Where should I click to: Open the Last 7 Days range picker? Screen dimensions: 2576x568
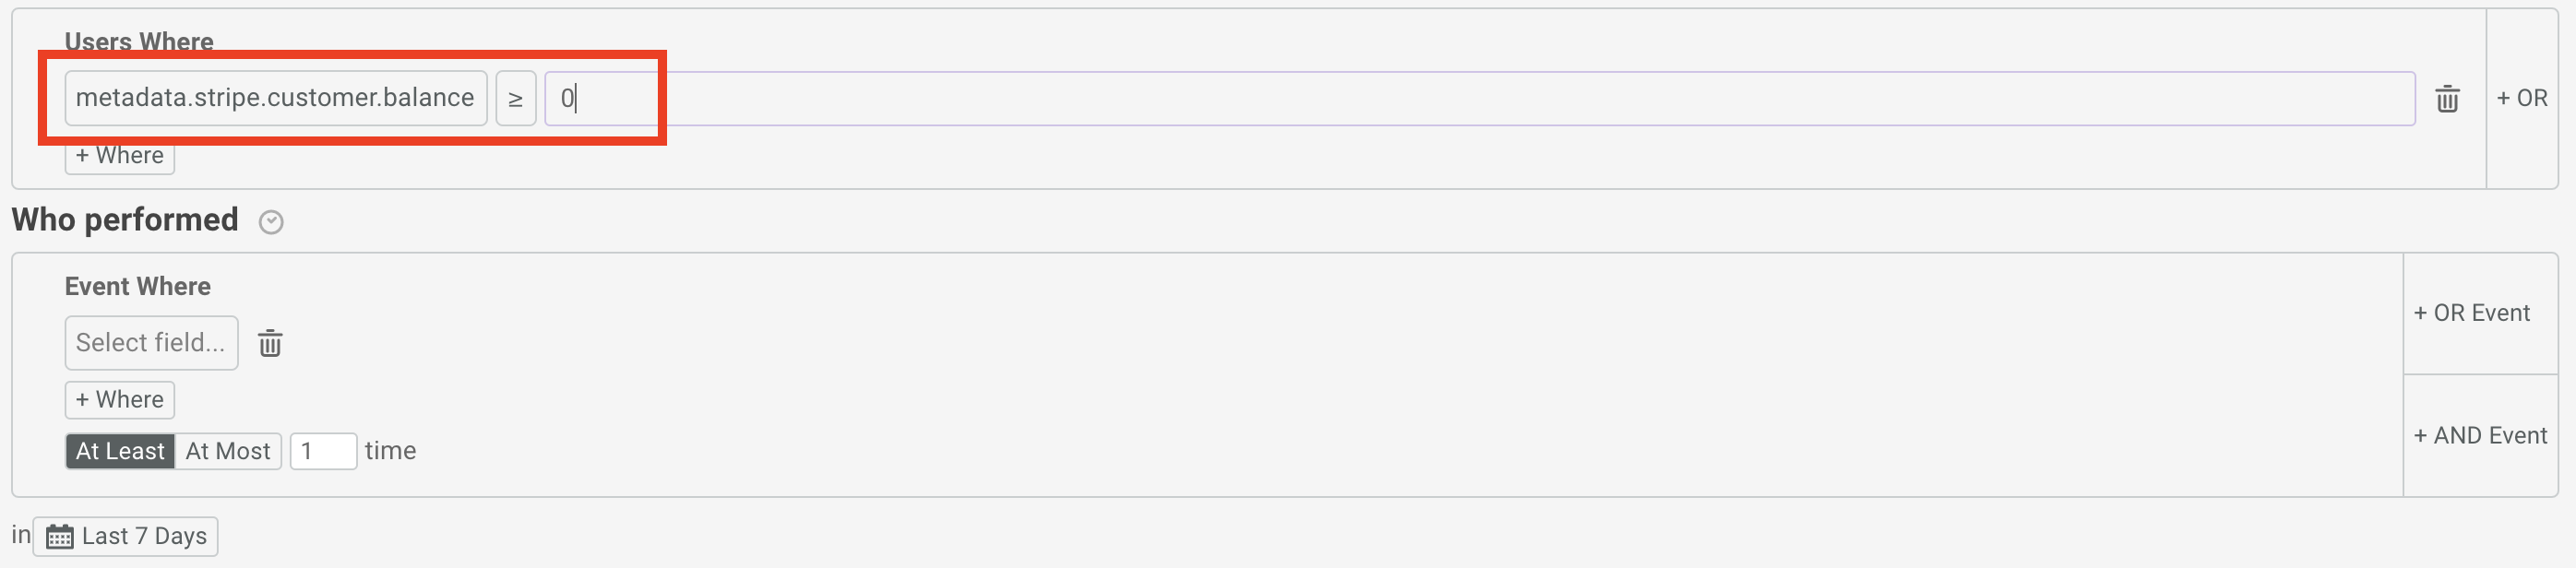click(x=126, y=537)
